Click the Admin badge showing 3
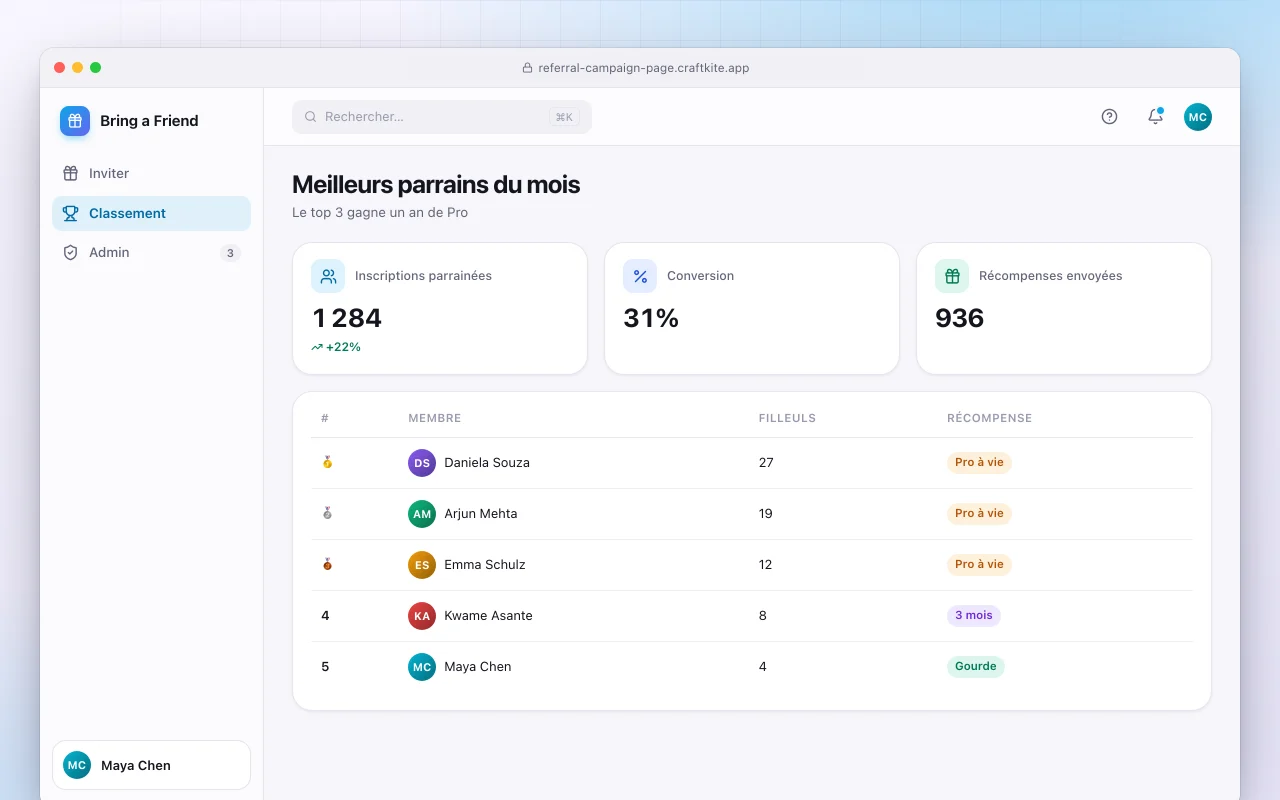This screenshot has height=800, width=1280. pyautogui.click(x=230, y=253)
